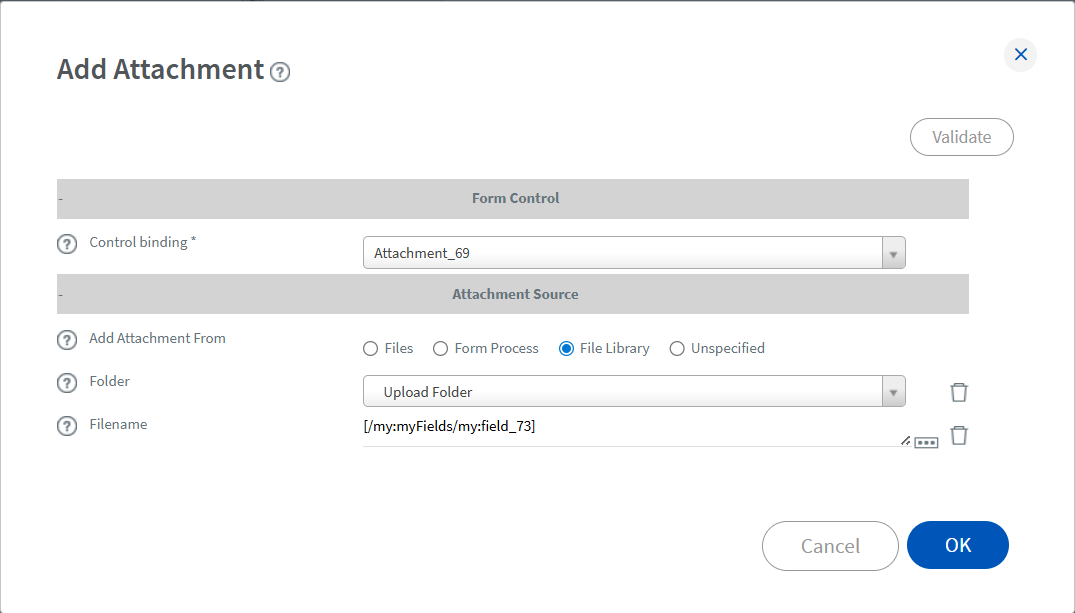Close the Add Attachment dialog
The image size is (1075, 613).
(1020, 54)
